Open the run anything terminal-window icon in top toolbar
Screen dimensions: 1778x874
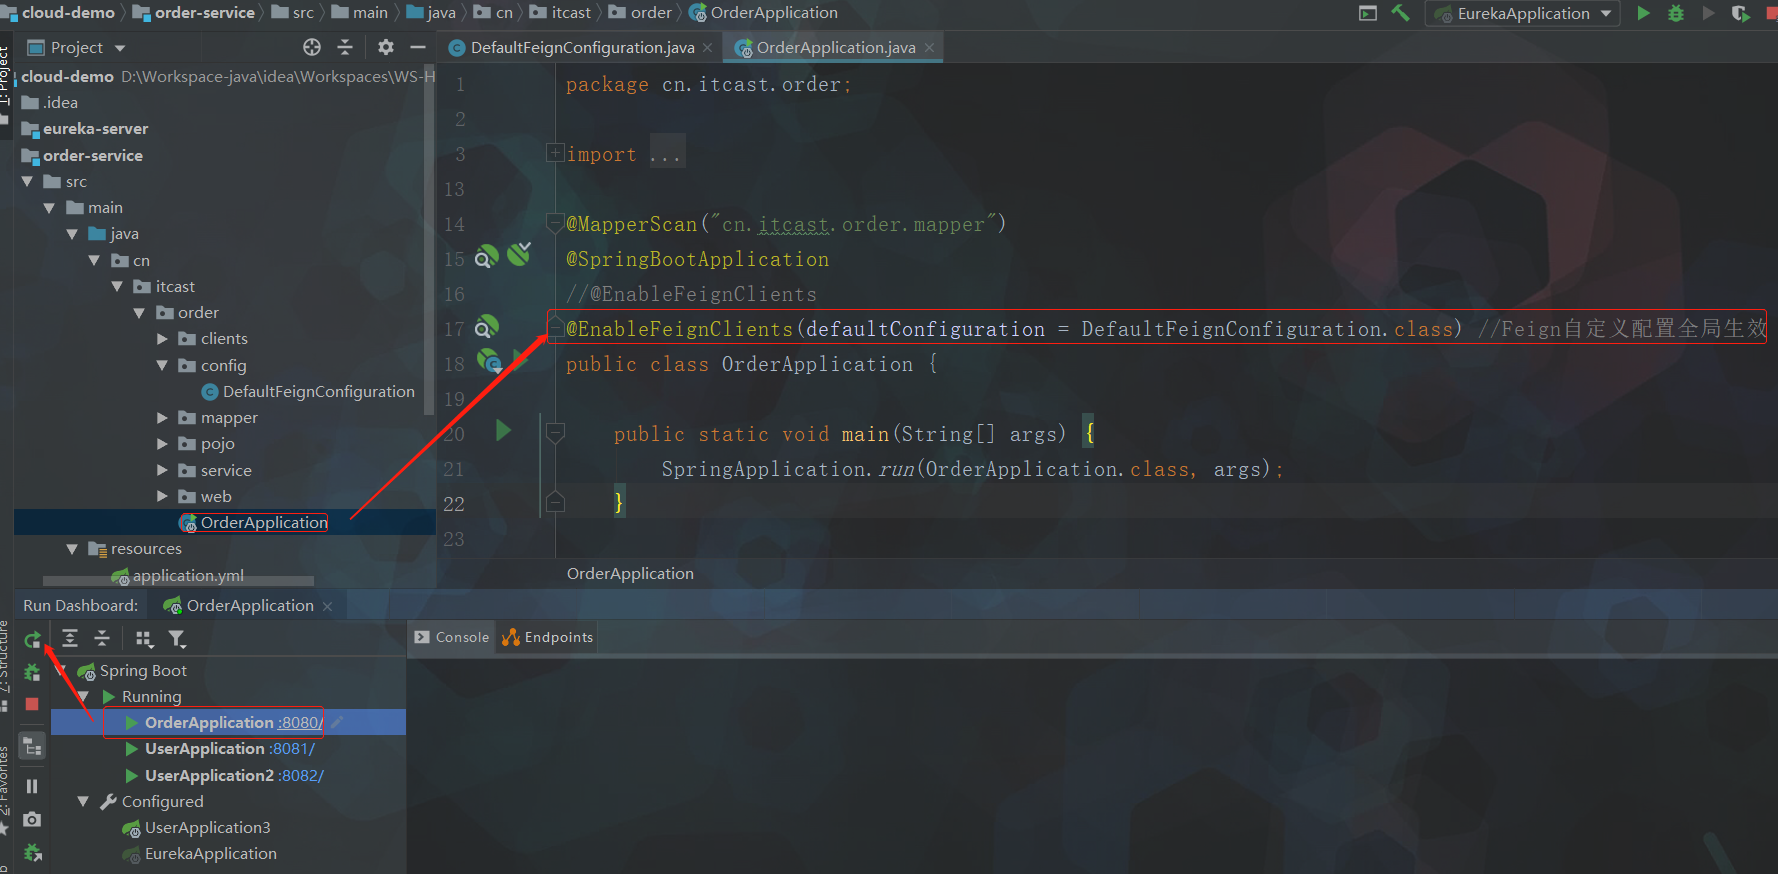1368,13
